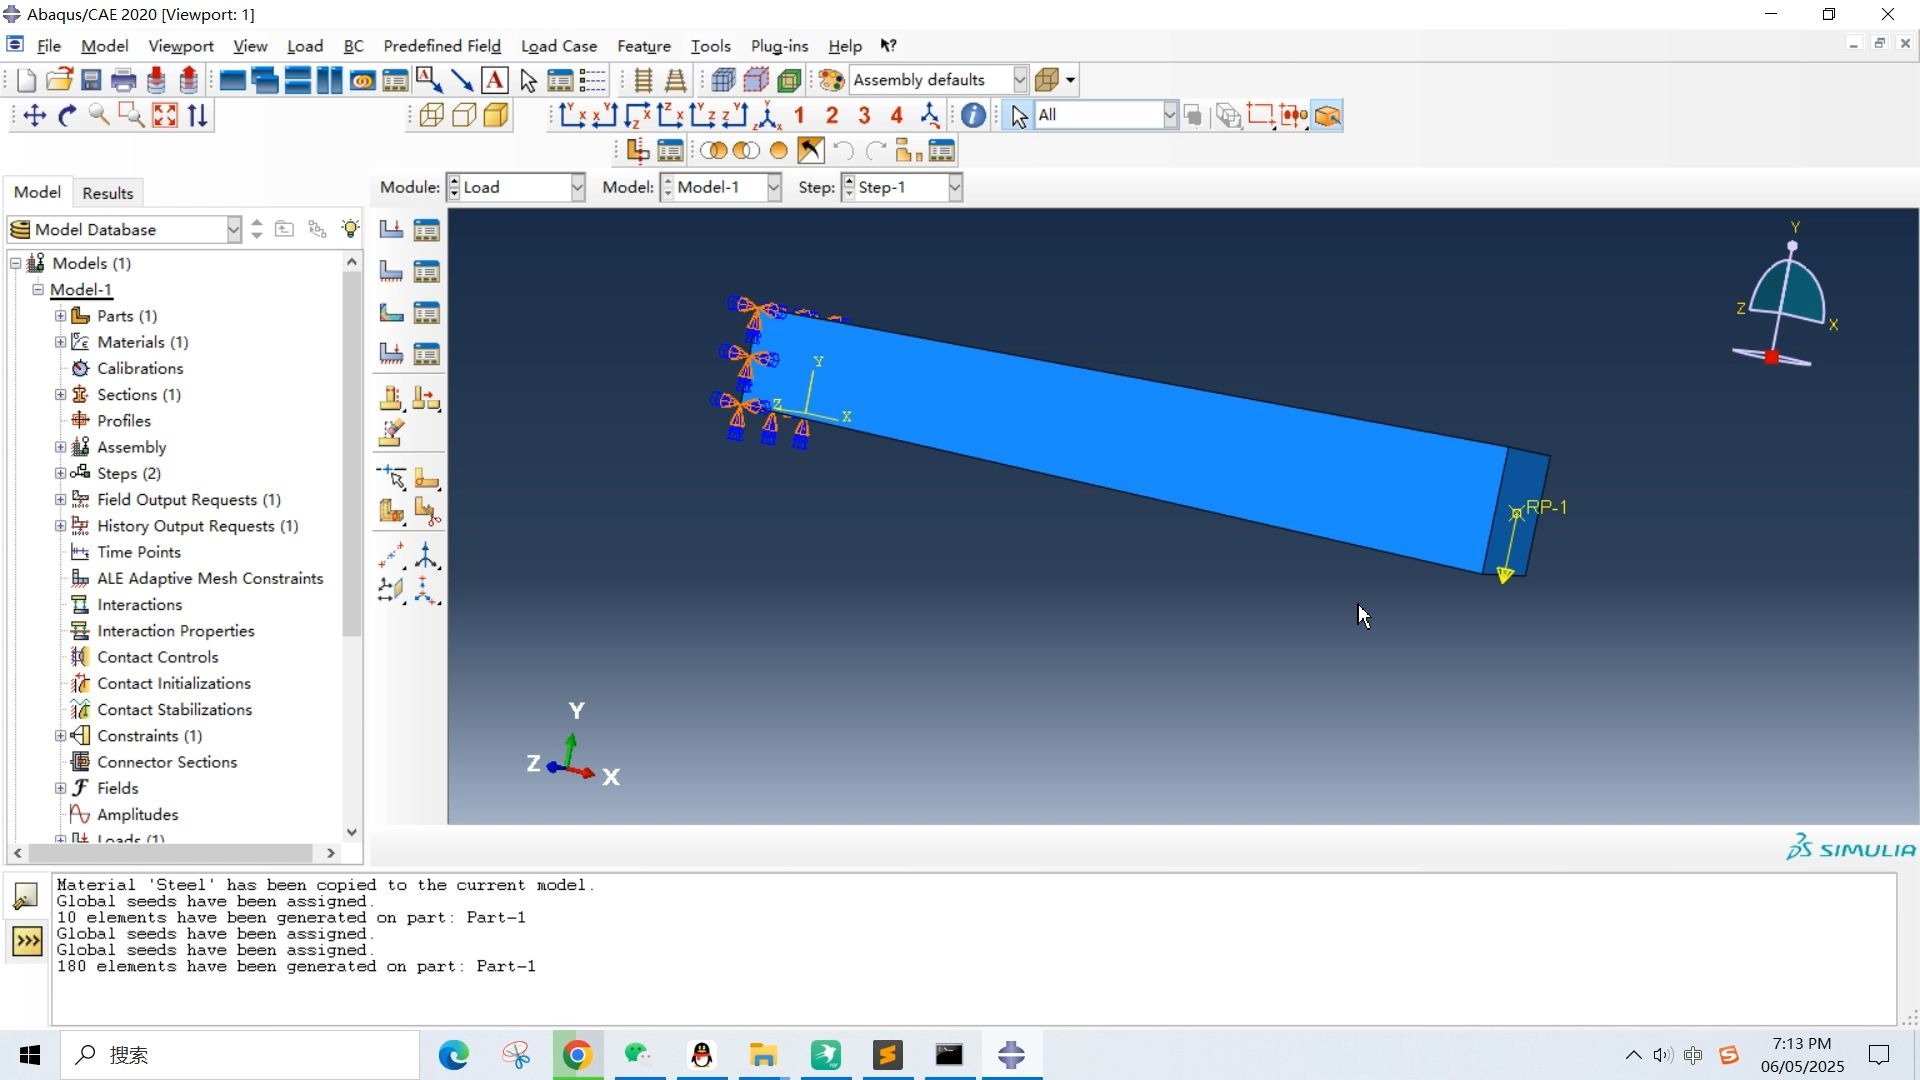The width and height of the screenshot is (1920, 1080).
Task: Toggle perspective on
Action: tap(676, 81)
